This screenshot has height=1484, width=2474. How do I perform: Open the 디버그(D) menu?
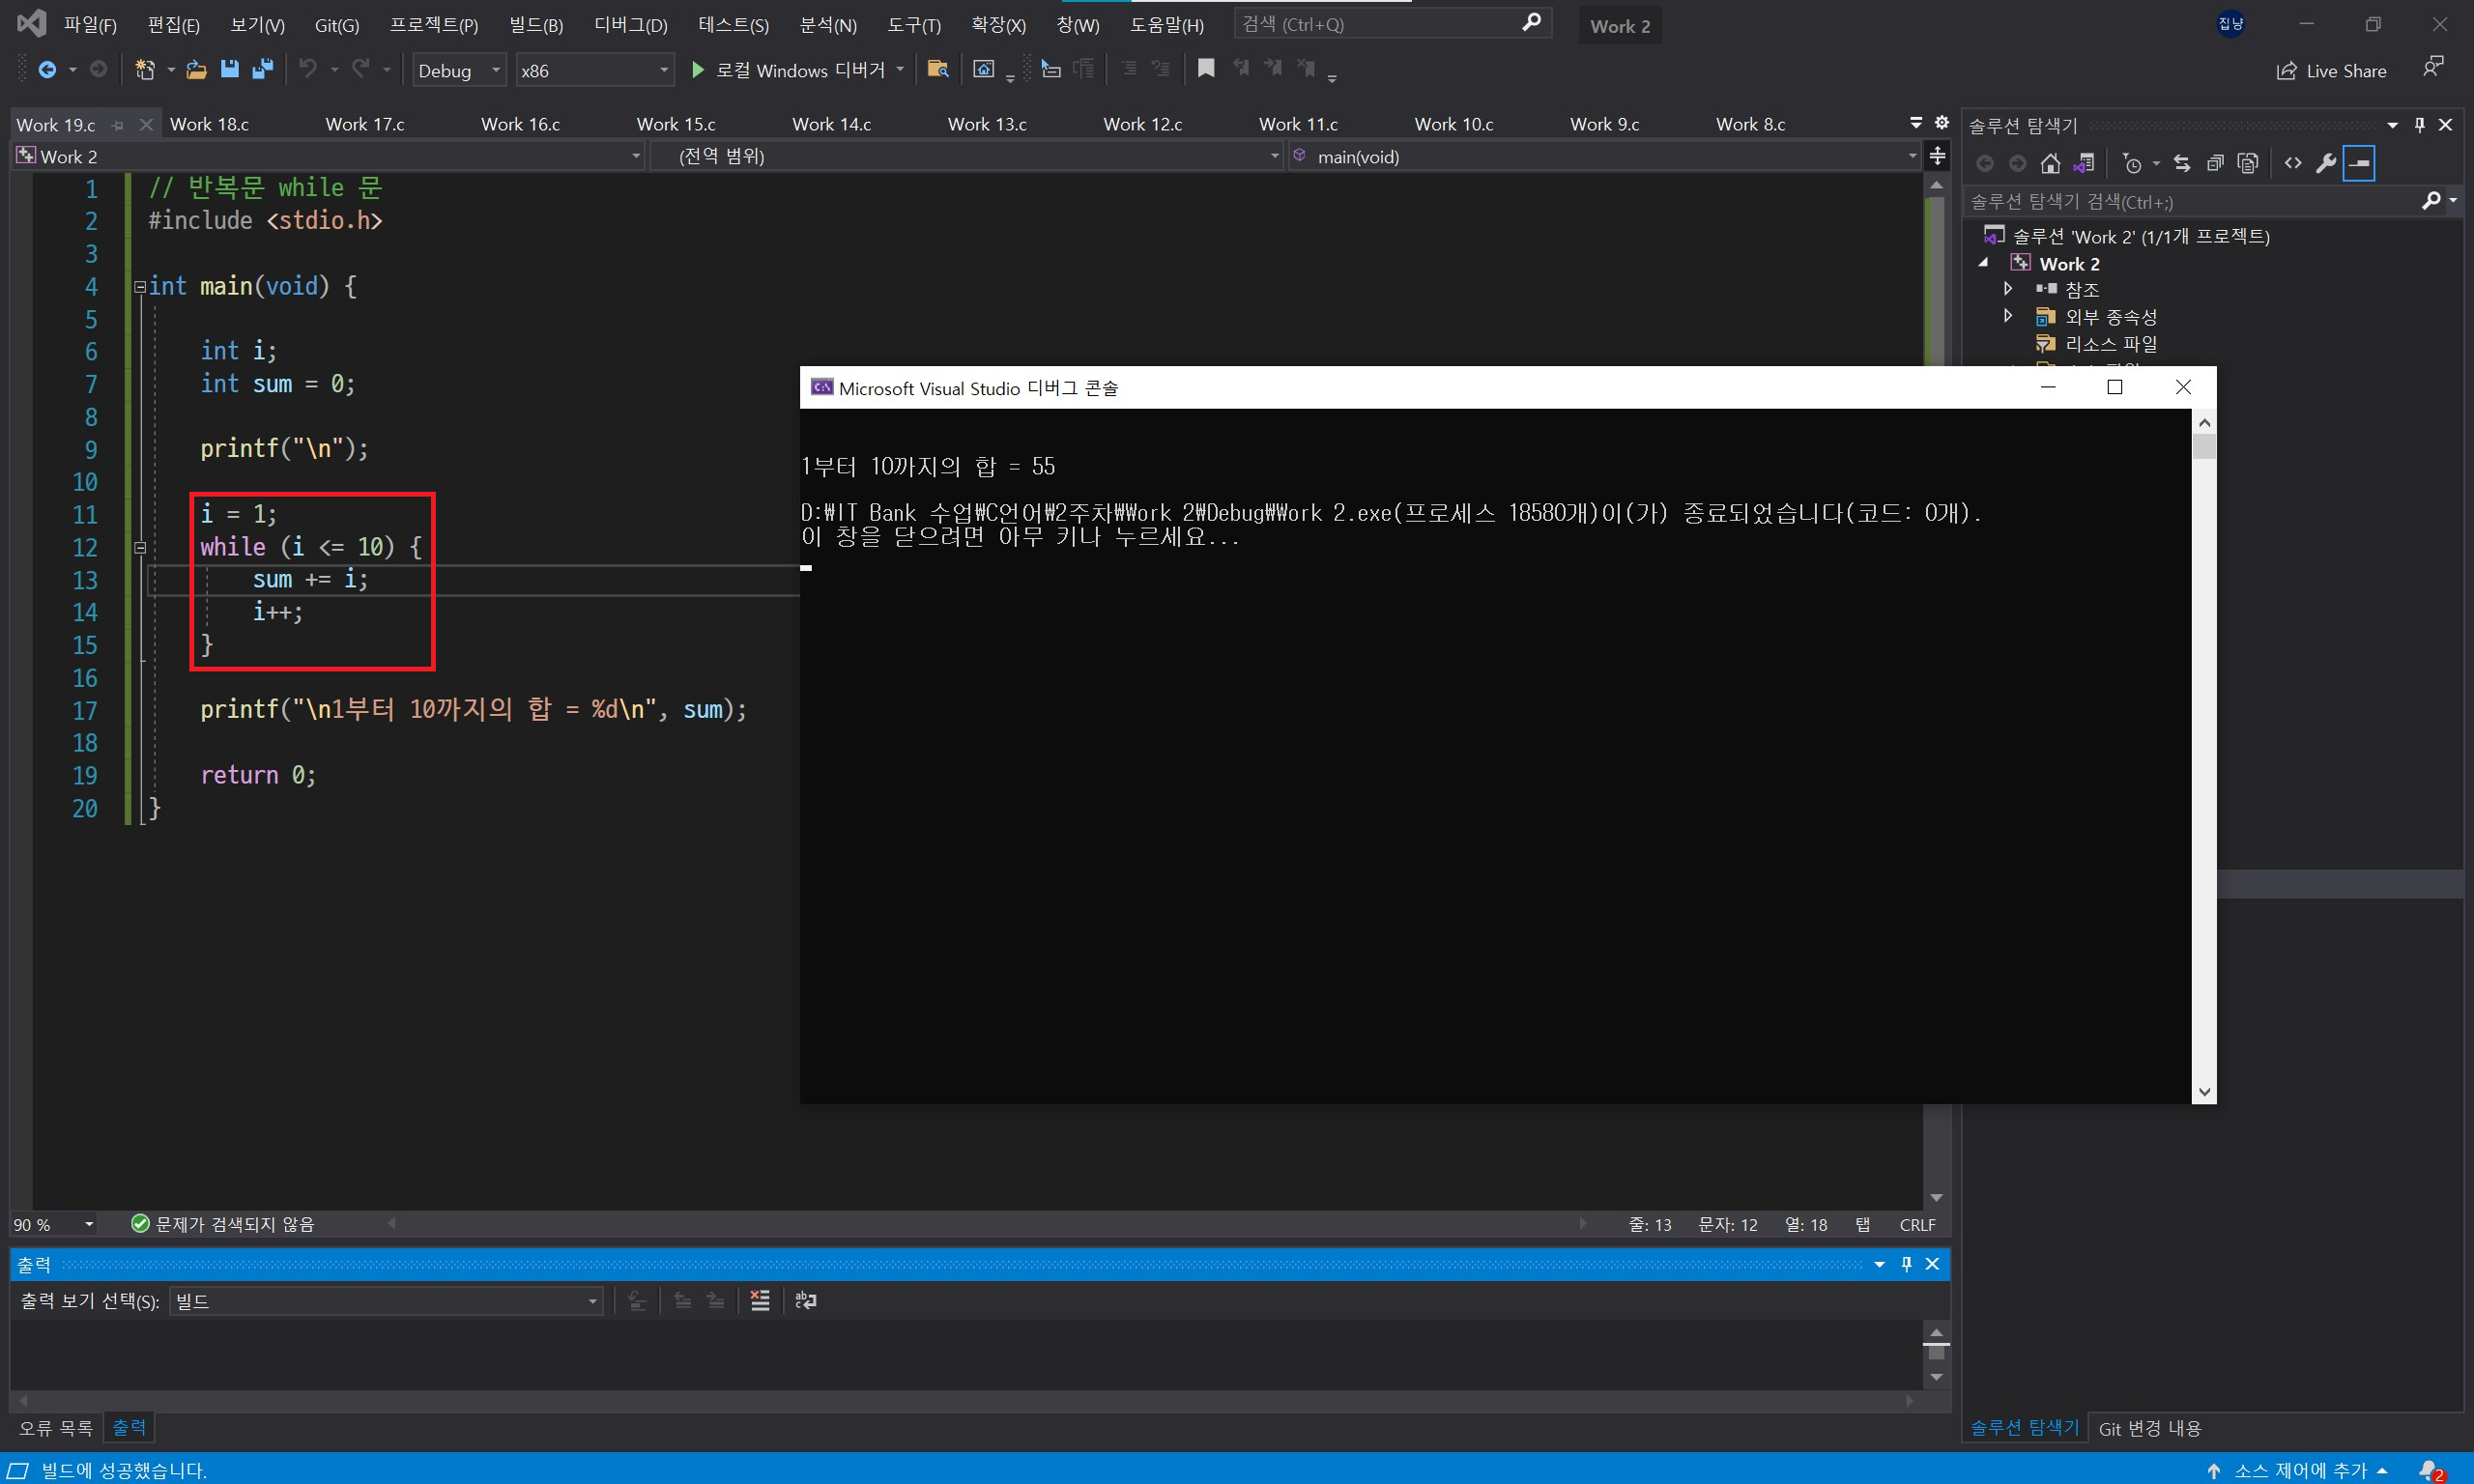(630, 25)
